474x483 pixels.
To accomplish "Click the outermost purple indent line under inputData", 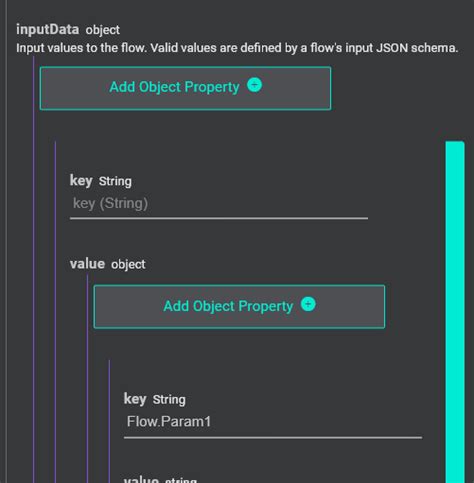I will pos(33,269).
